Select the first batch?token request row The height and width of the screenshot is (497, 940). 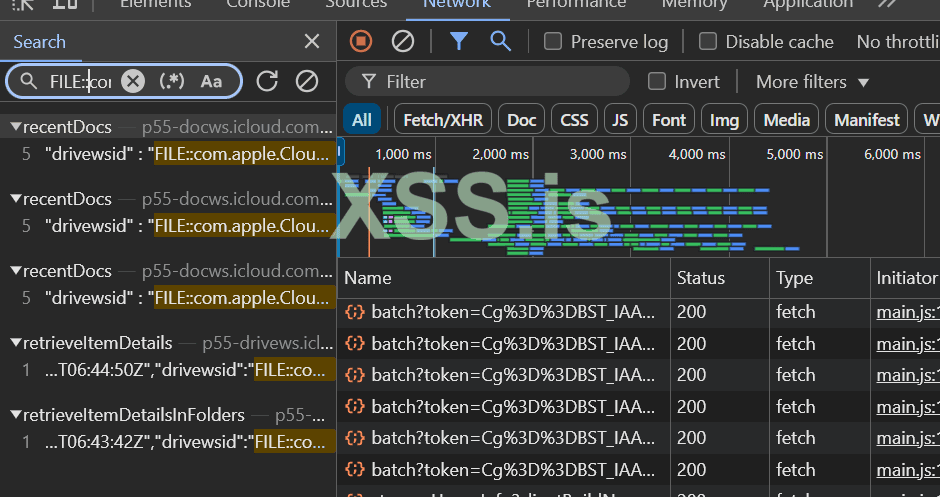638,312
